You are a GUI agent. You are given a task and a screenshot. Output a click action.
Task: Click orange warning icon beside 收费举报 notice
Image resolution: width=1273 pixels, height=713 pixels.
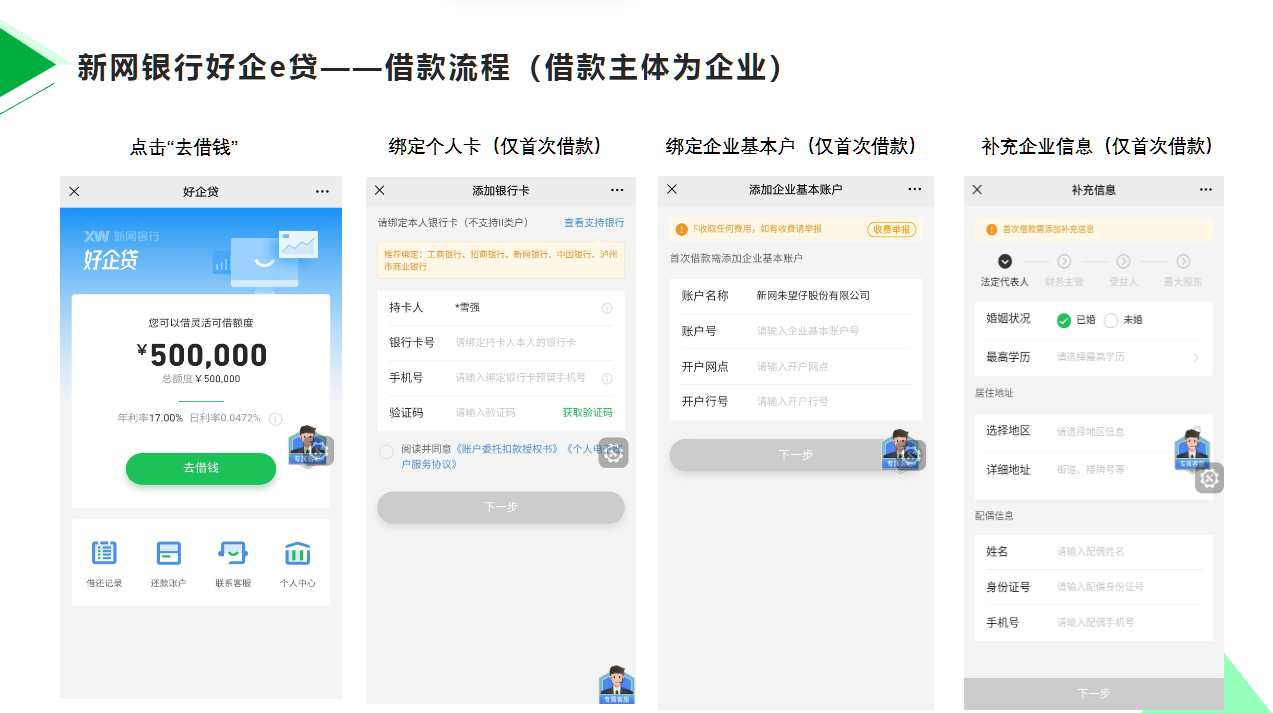pyautogui.click(x=682, y=229)
